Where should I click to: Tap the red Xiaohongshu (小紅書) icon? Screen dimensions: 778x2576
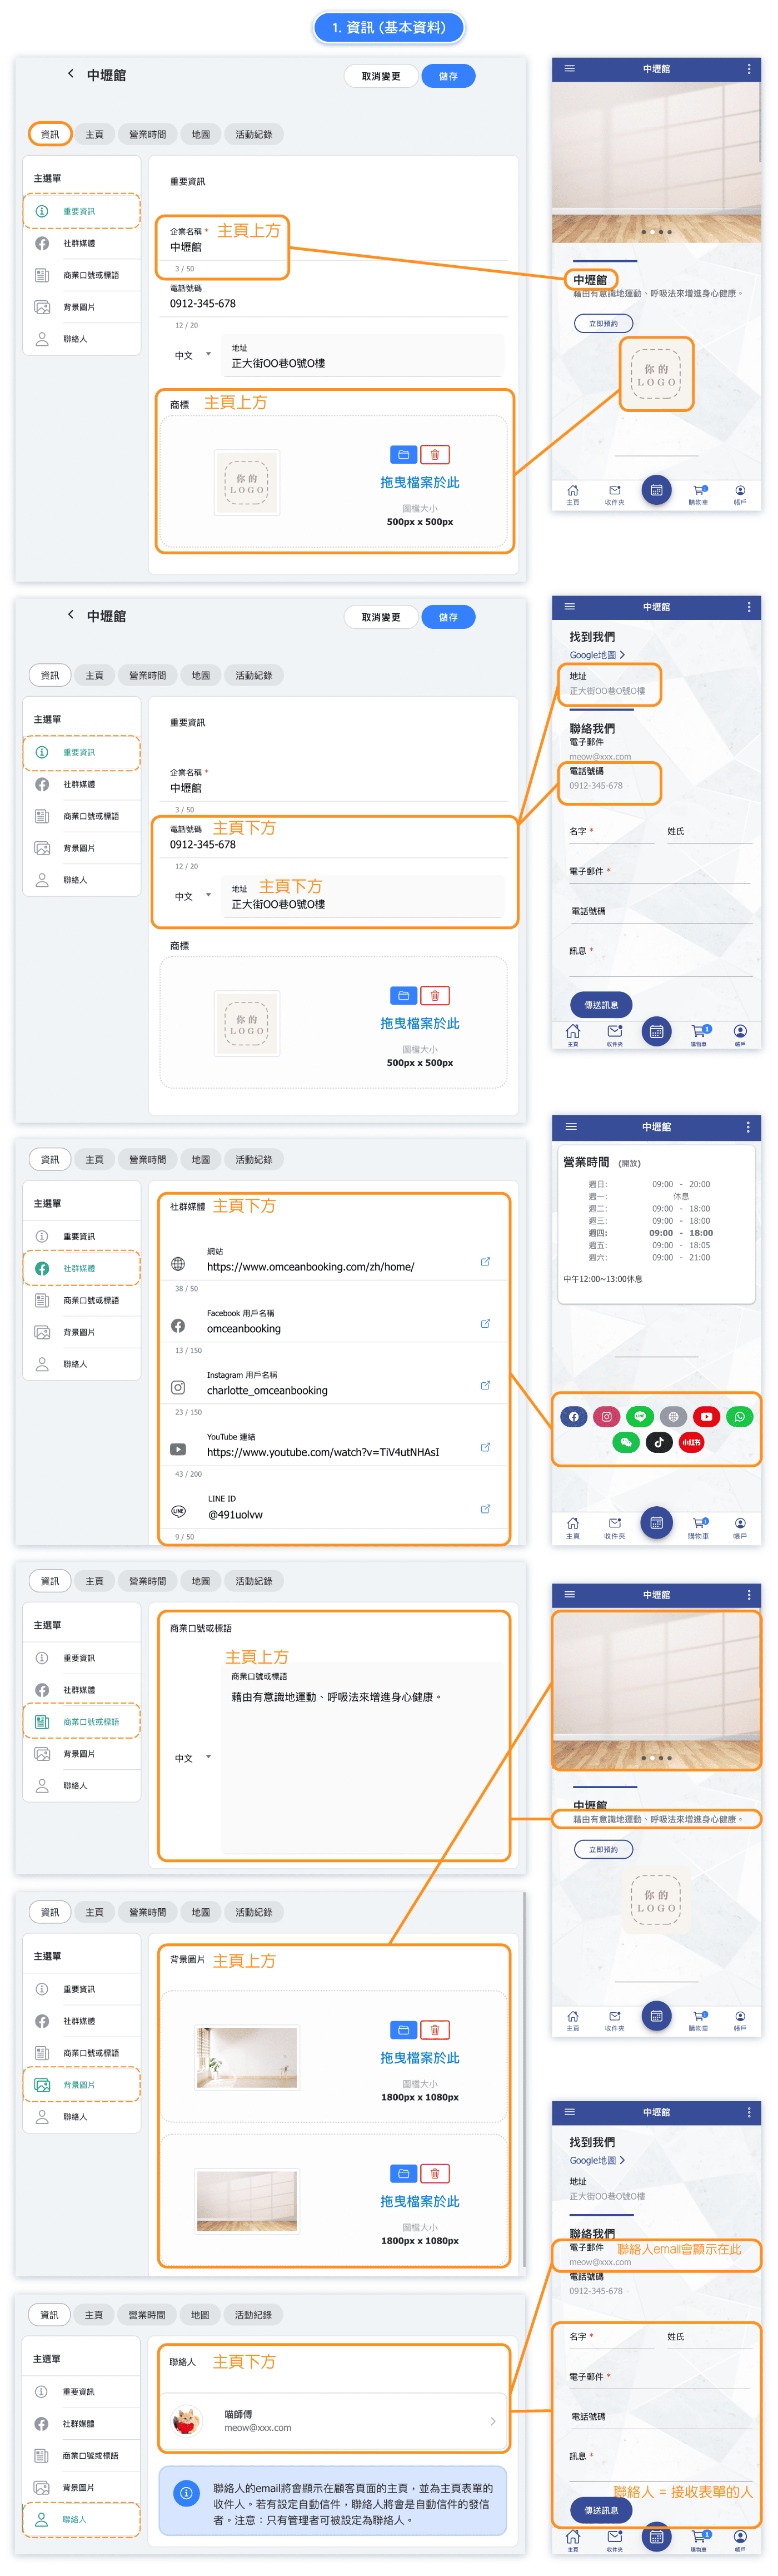click(x=691, y=1442)
